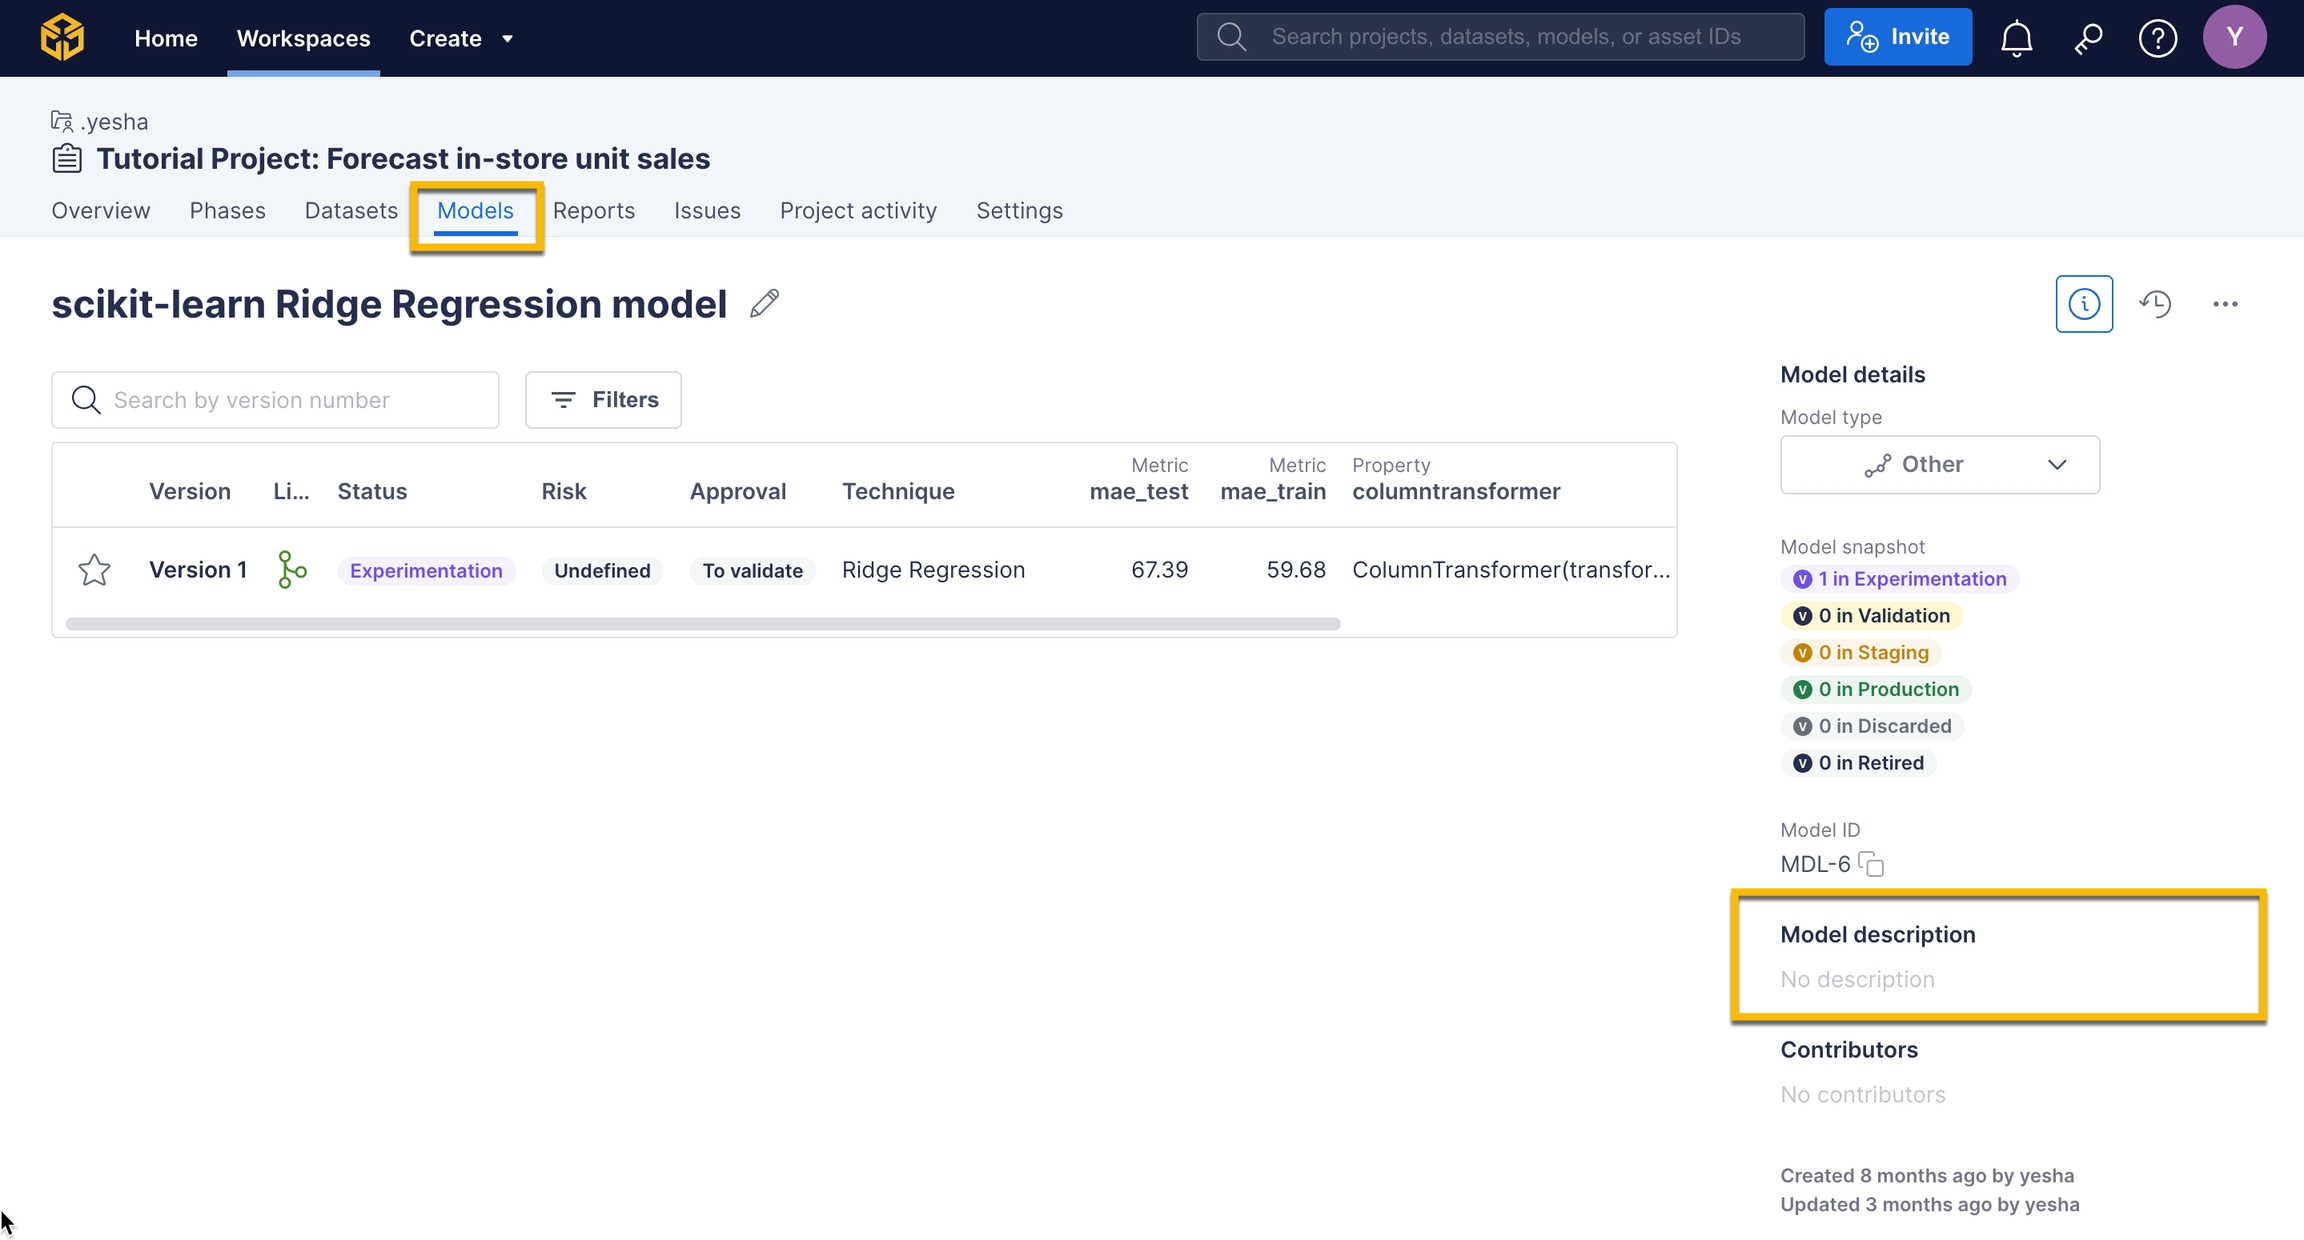Click the Vectice logo icon
The width and height of the screenshot is (2304, 1240).
(62, 37)
